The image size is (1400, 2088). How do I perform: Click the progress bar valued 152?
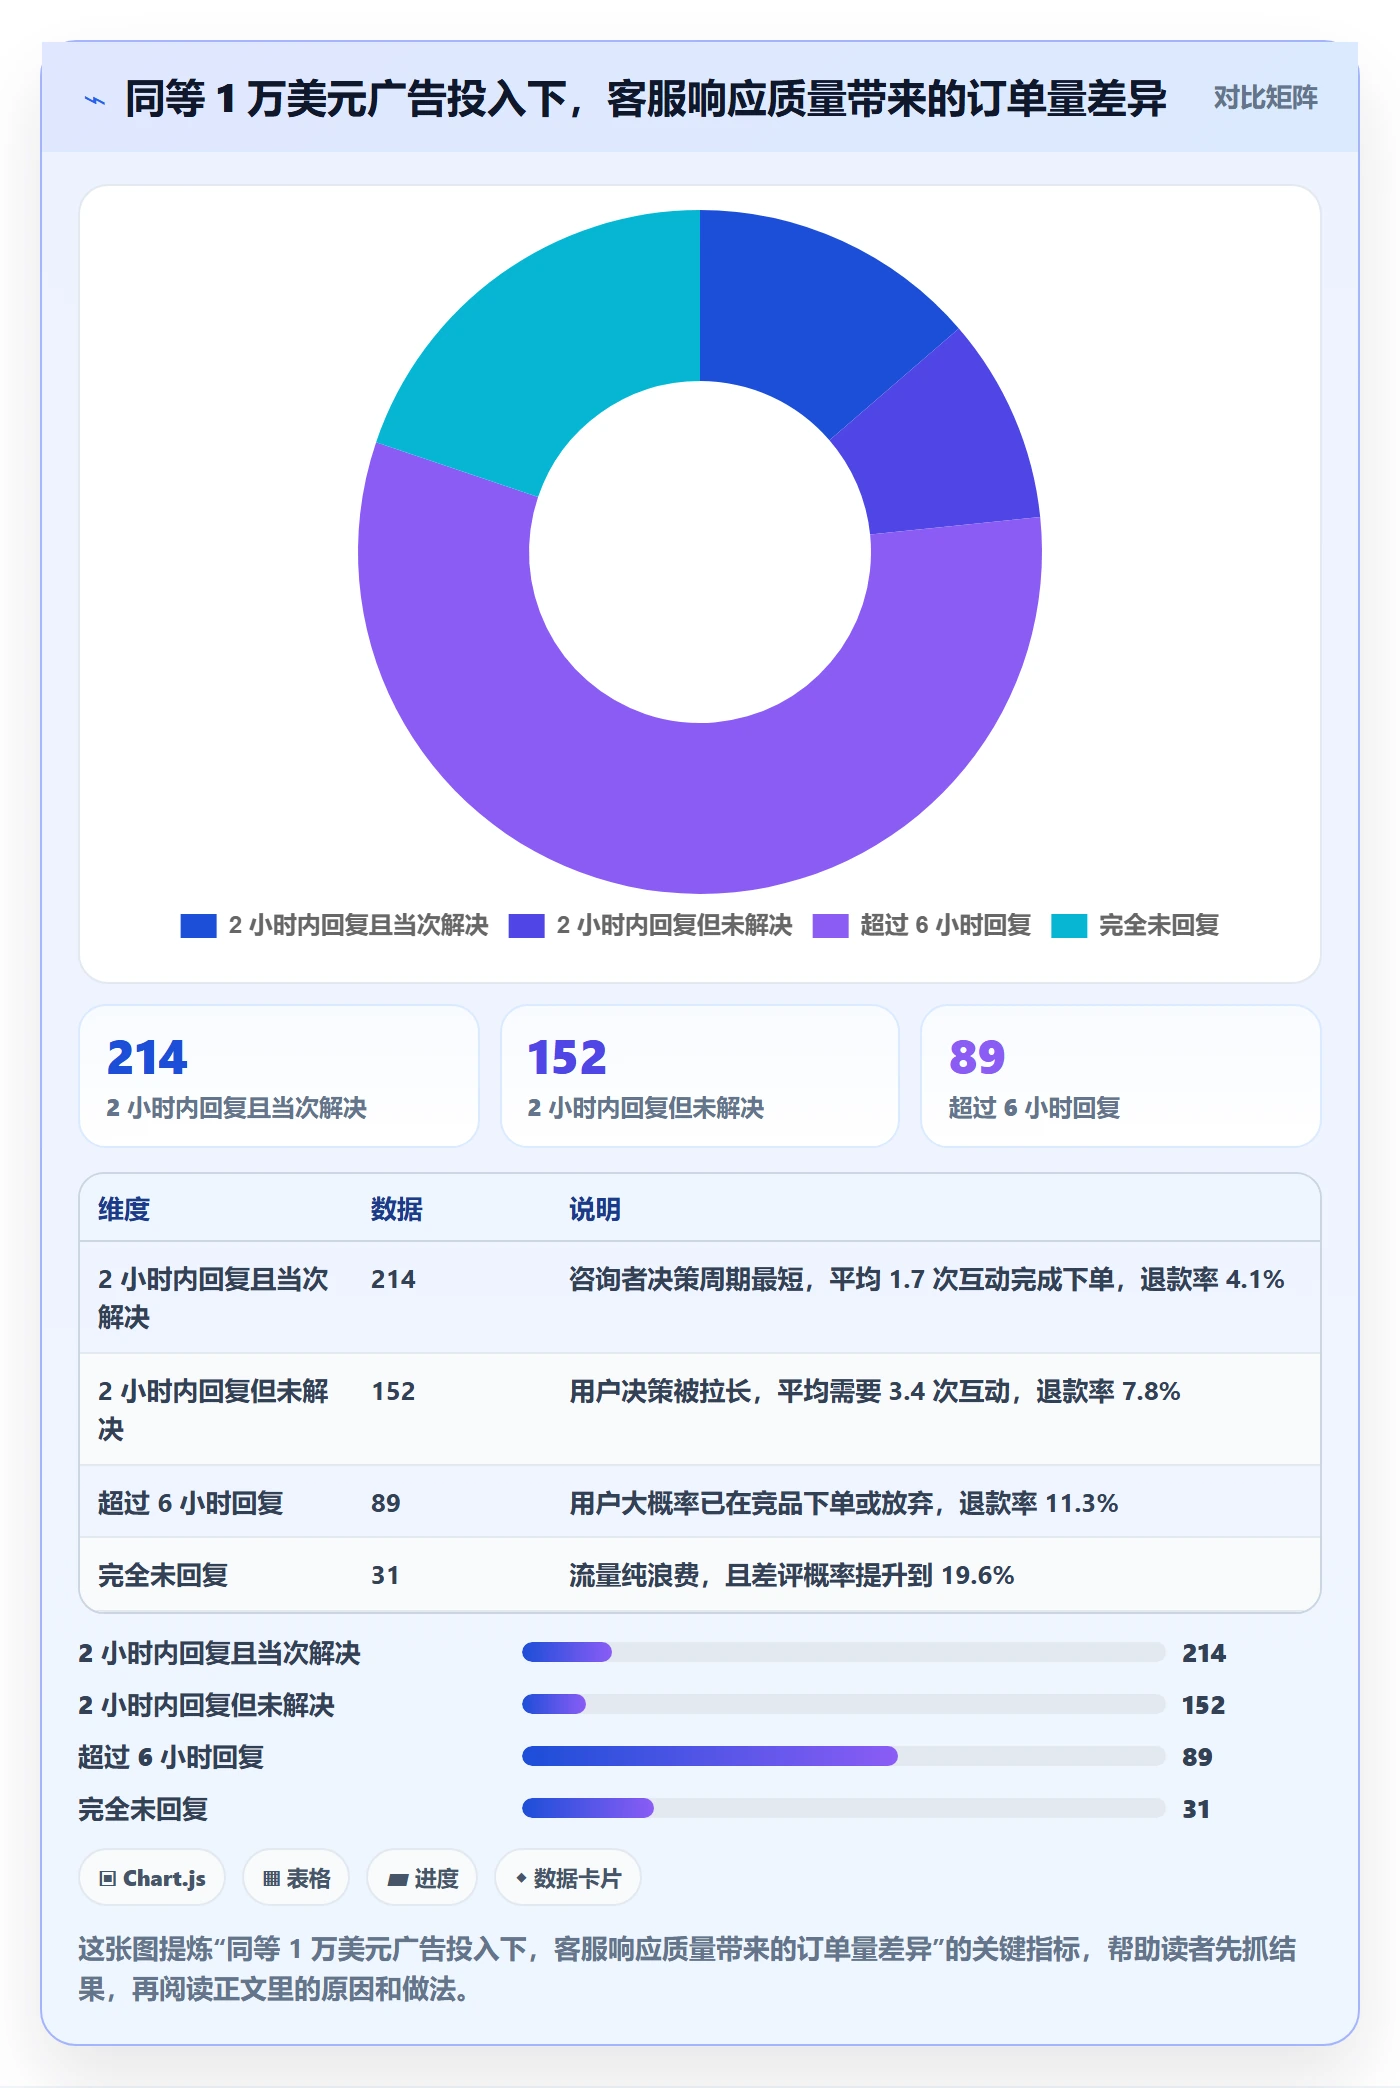point(844,1704)
